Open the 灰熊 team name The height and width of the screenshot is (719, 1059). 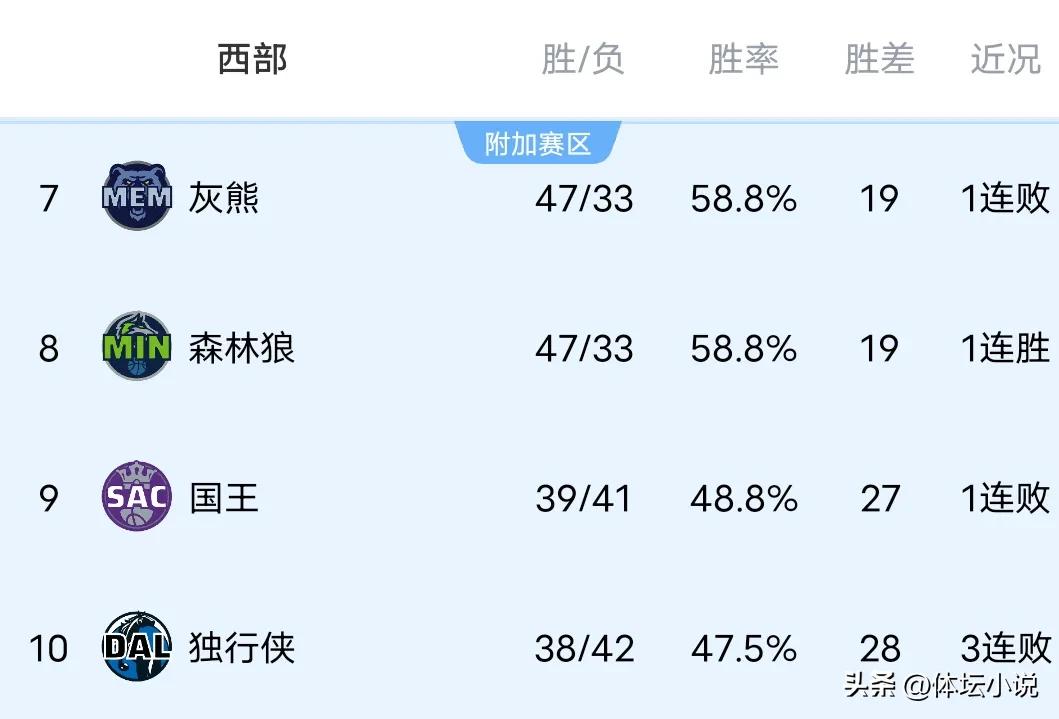point(224,198)
